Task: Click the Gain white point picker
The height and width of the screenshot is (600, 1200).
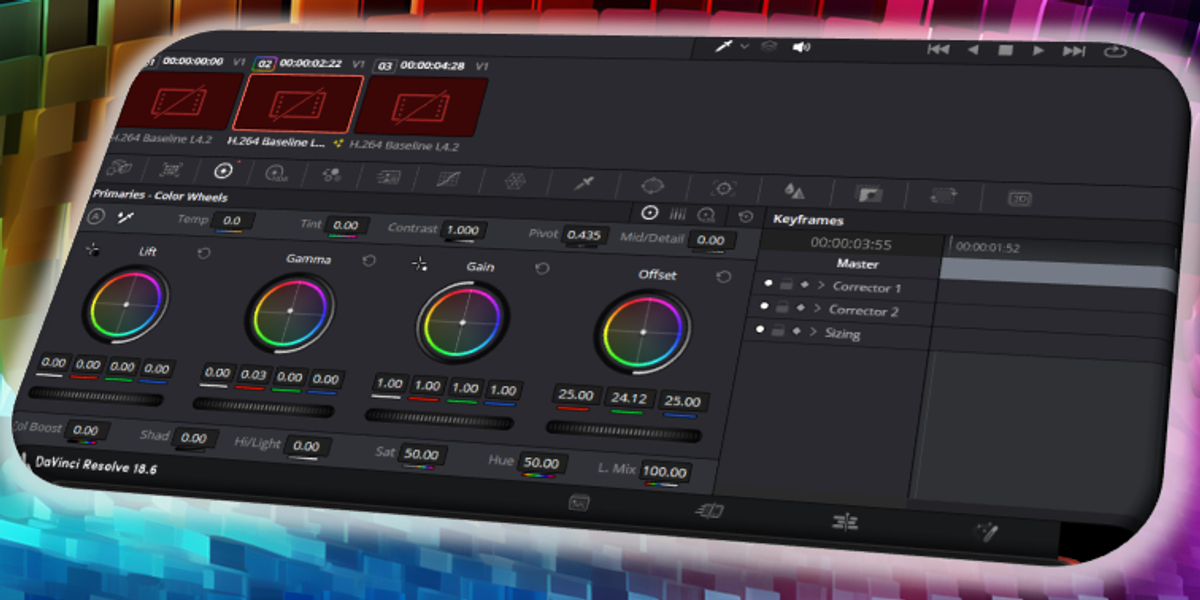Action: coord(420,263)
